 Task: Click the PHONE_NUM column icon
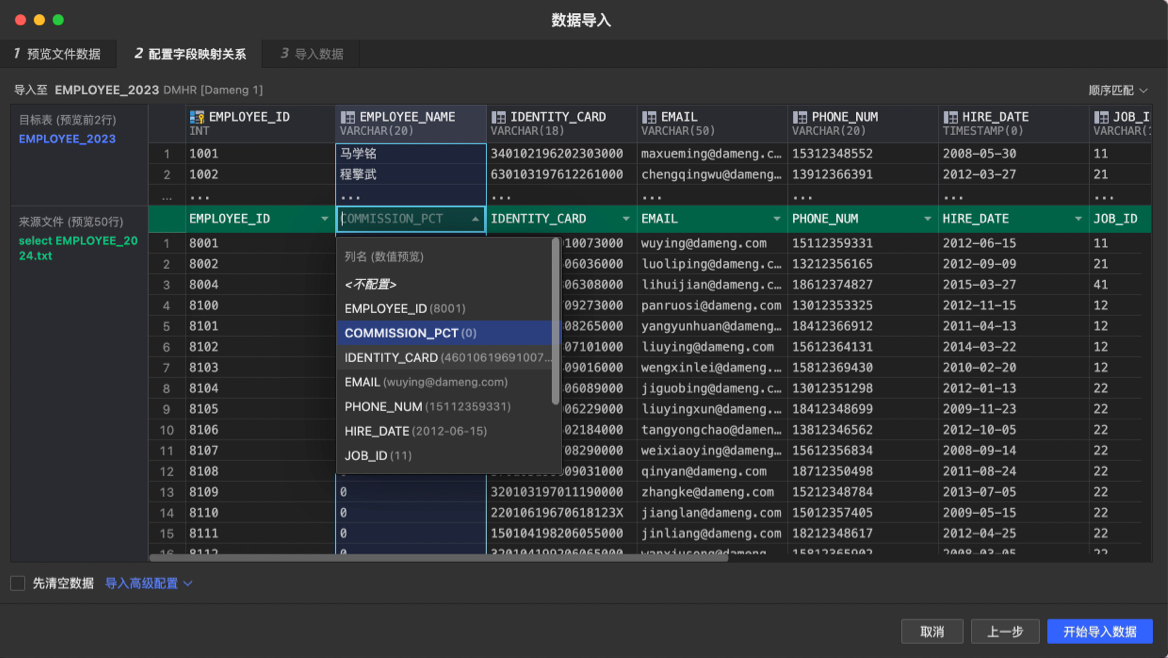799,118
